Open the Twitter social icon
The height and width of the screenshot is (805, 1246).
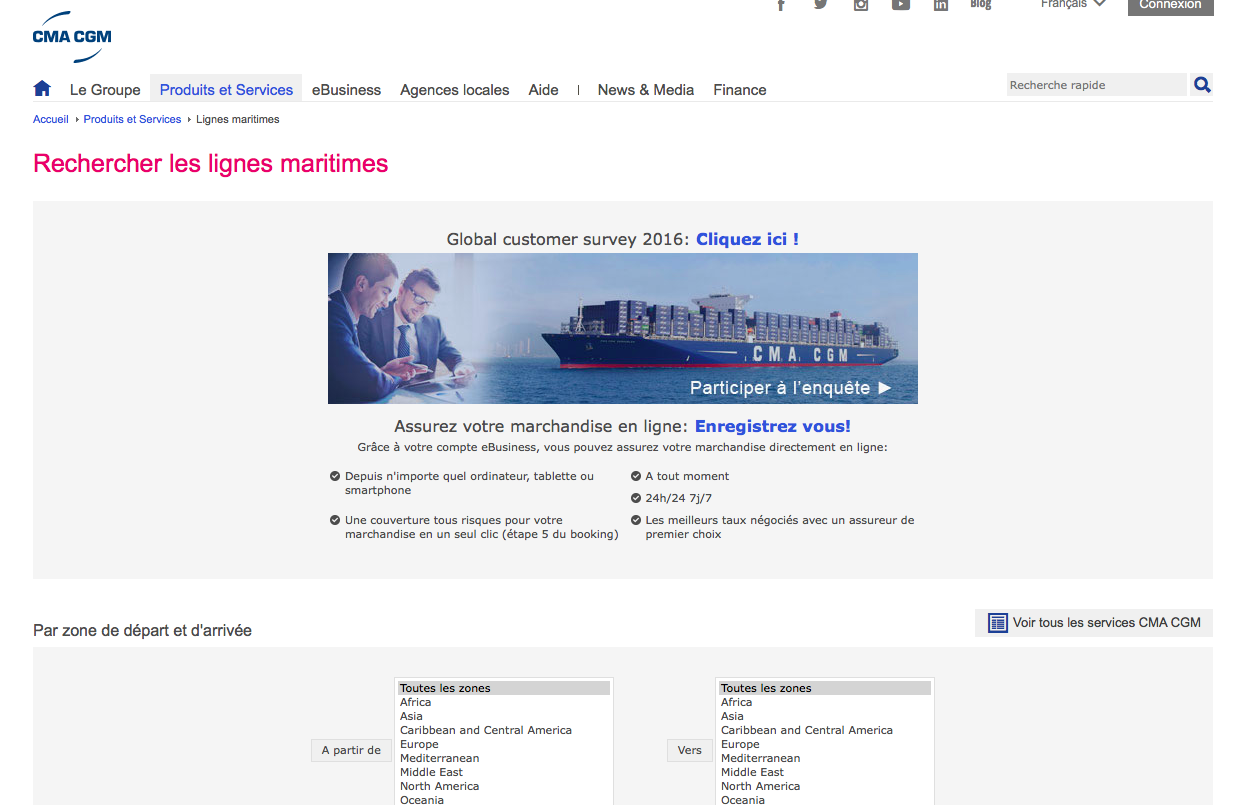[x=821, y=4]
